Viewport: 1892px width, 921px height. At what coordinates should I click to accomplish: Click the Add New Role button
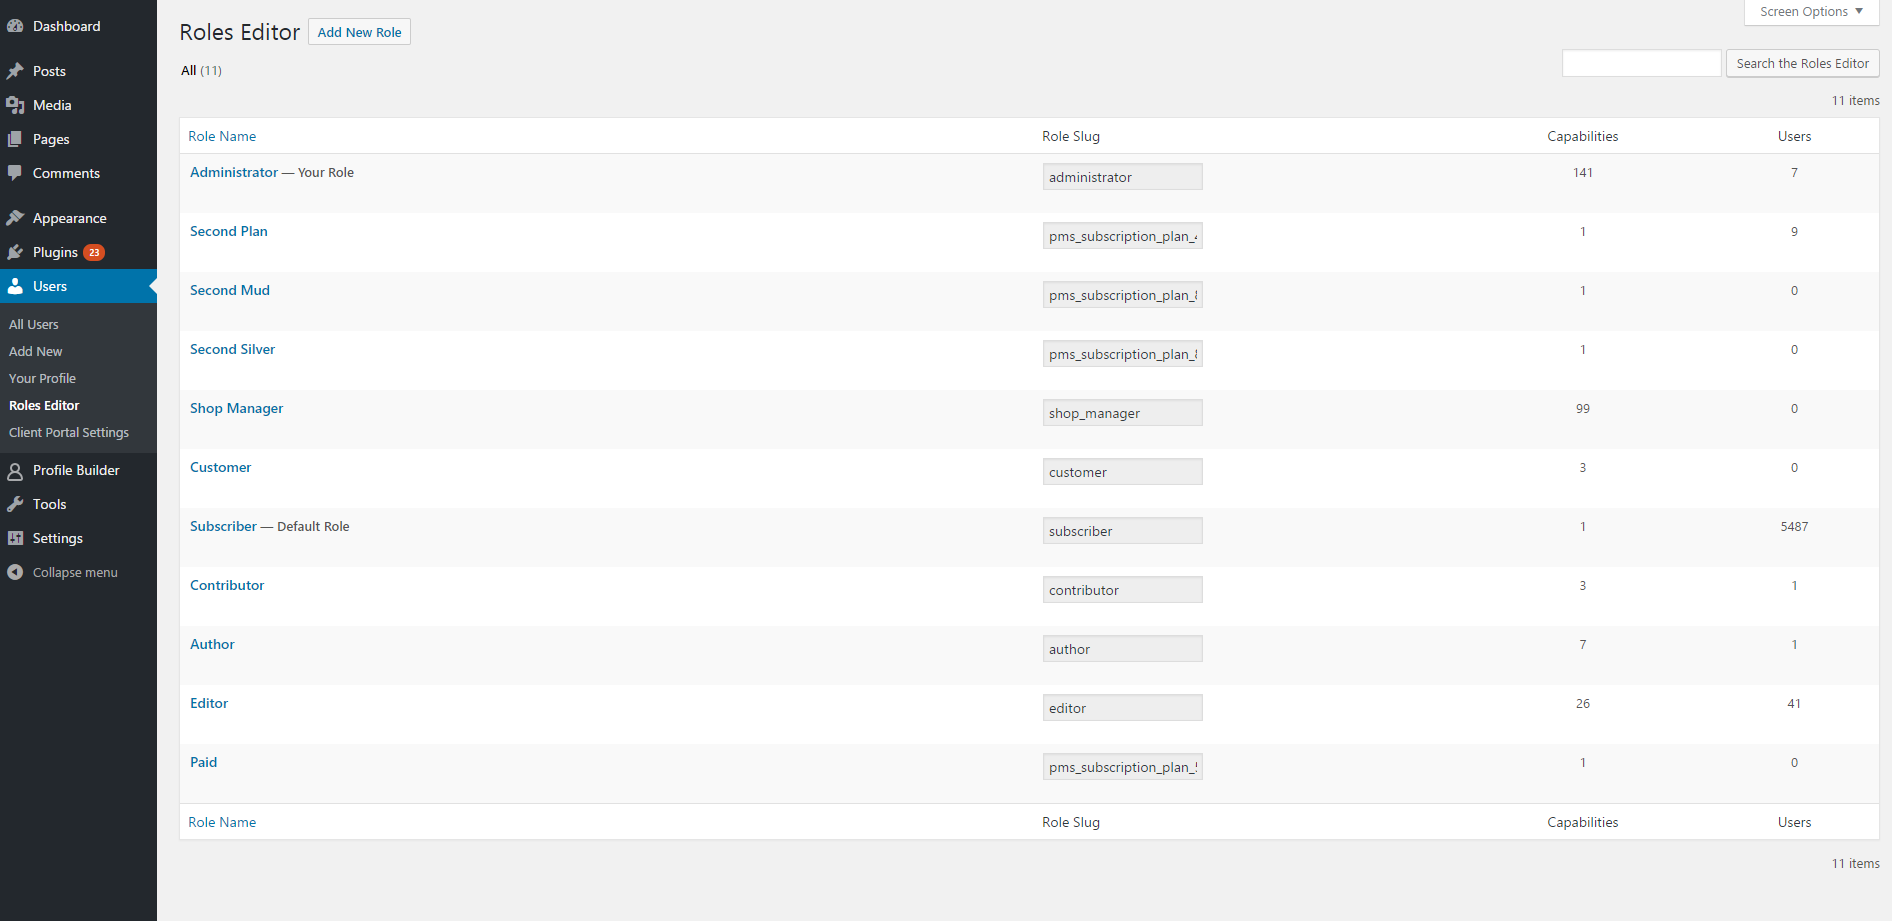click(359, 32)
